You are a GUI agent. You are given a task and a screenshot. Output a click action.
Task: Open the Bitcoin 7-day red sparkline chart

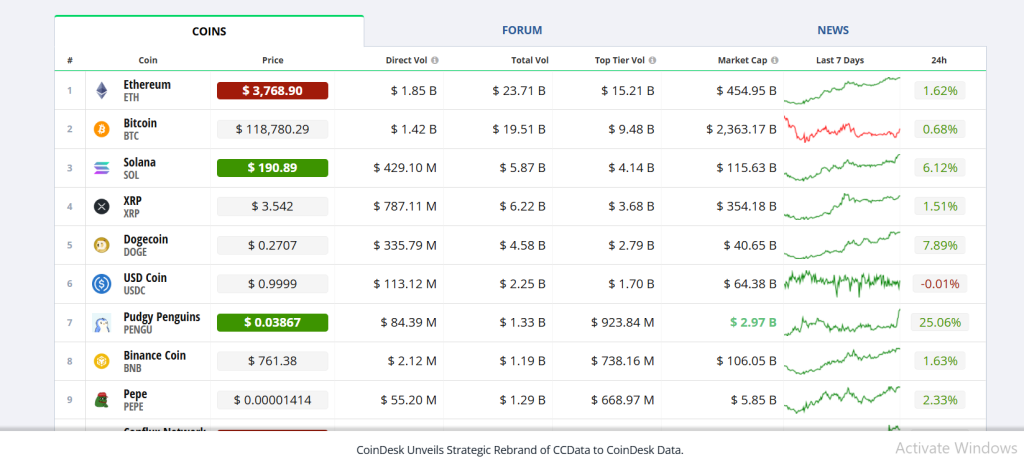coord(842,129)
